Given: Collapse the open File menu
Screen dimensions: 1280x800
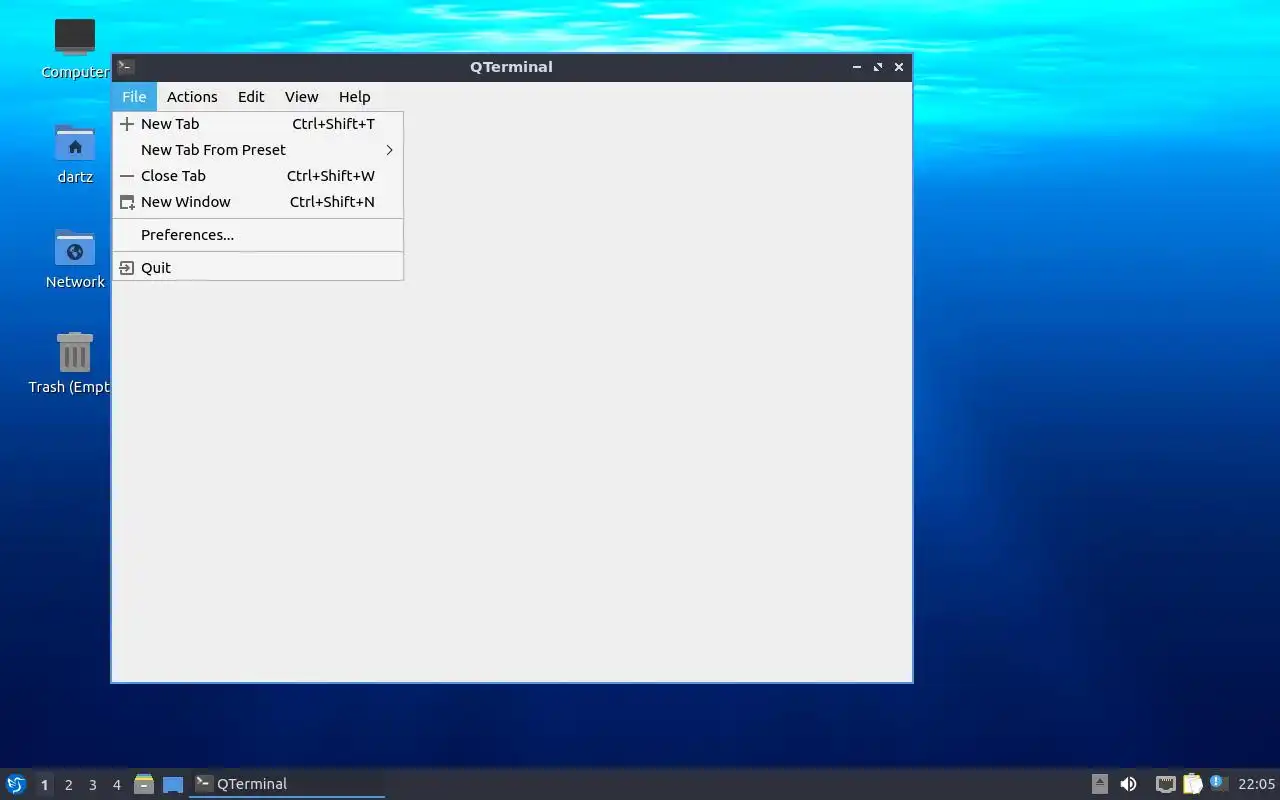Looking at the screenshot, I should click(x=134, y=97).
